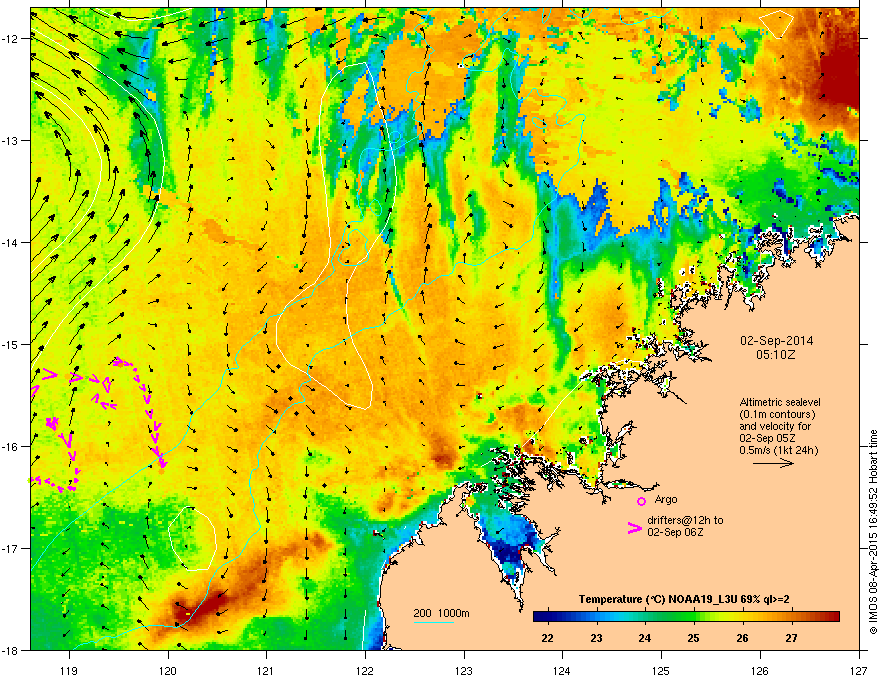
Task: Click the Altimetric sealevel description text
Action: click(780, 426)
